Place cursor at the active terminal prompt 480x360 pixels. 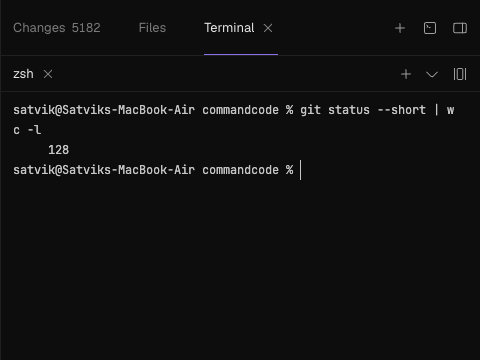point(301,170)
